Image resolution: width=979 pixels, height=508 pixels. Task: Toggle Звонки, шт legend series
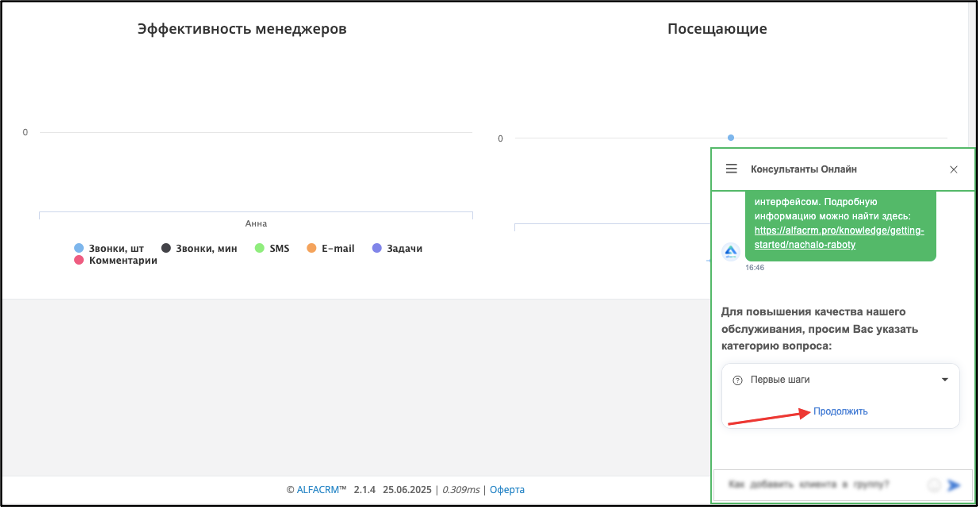click(109, 248)
